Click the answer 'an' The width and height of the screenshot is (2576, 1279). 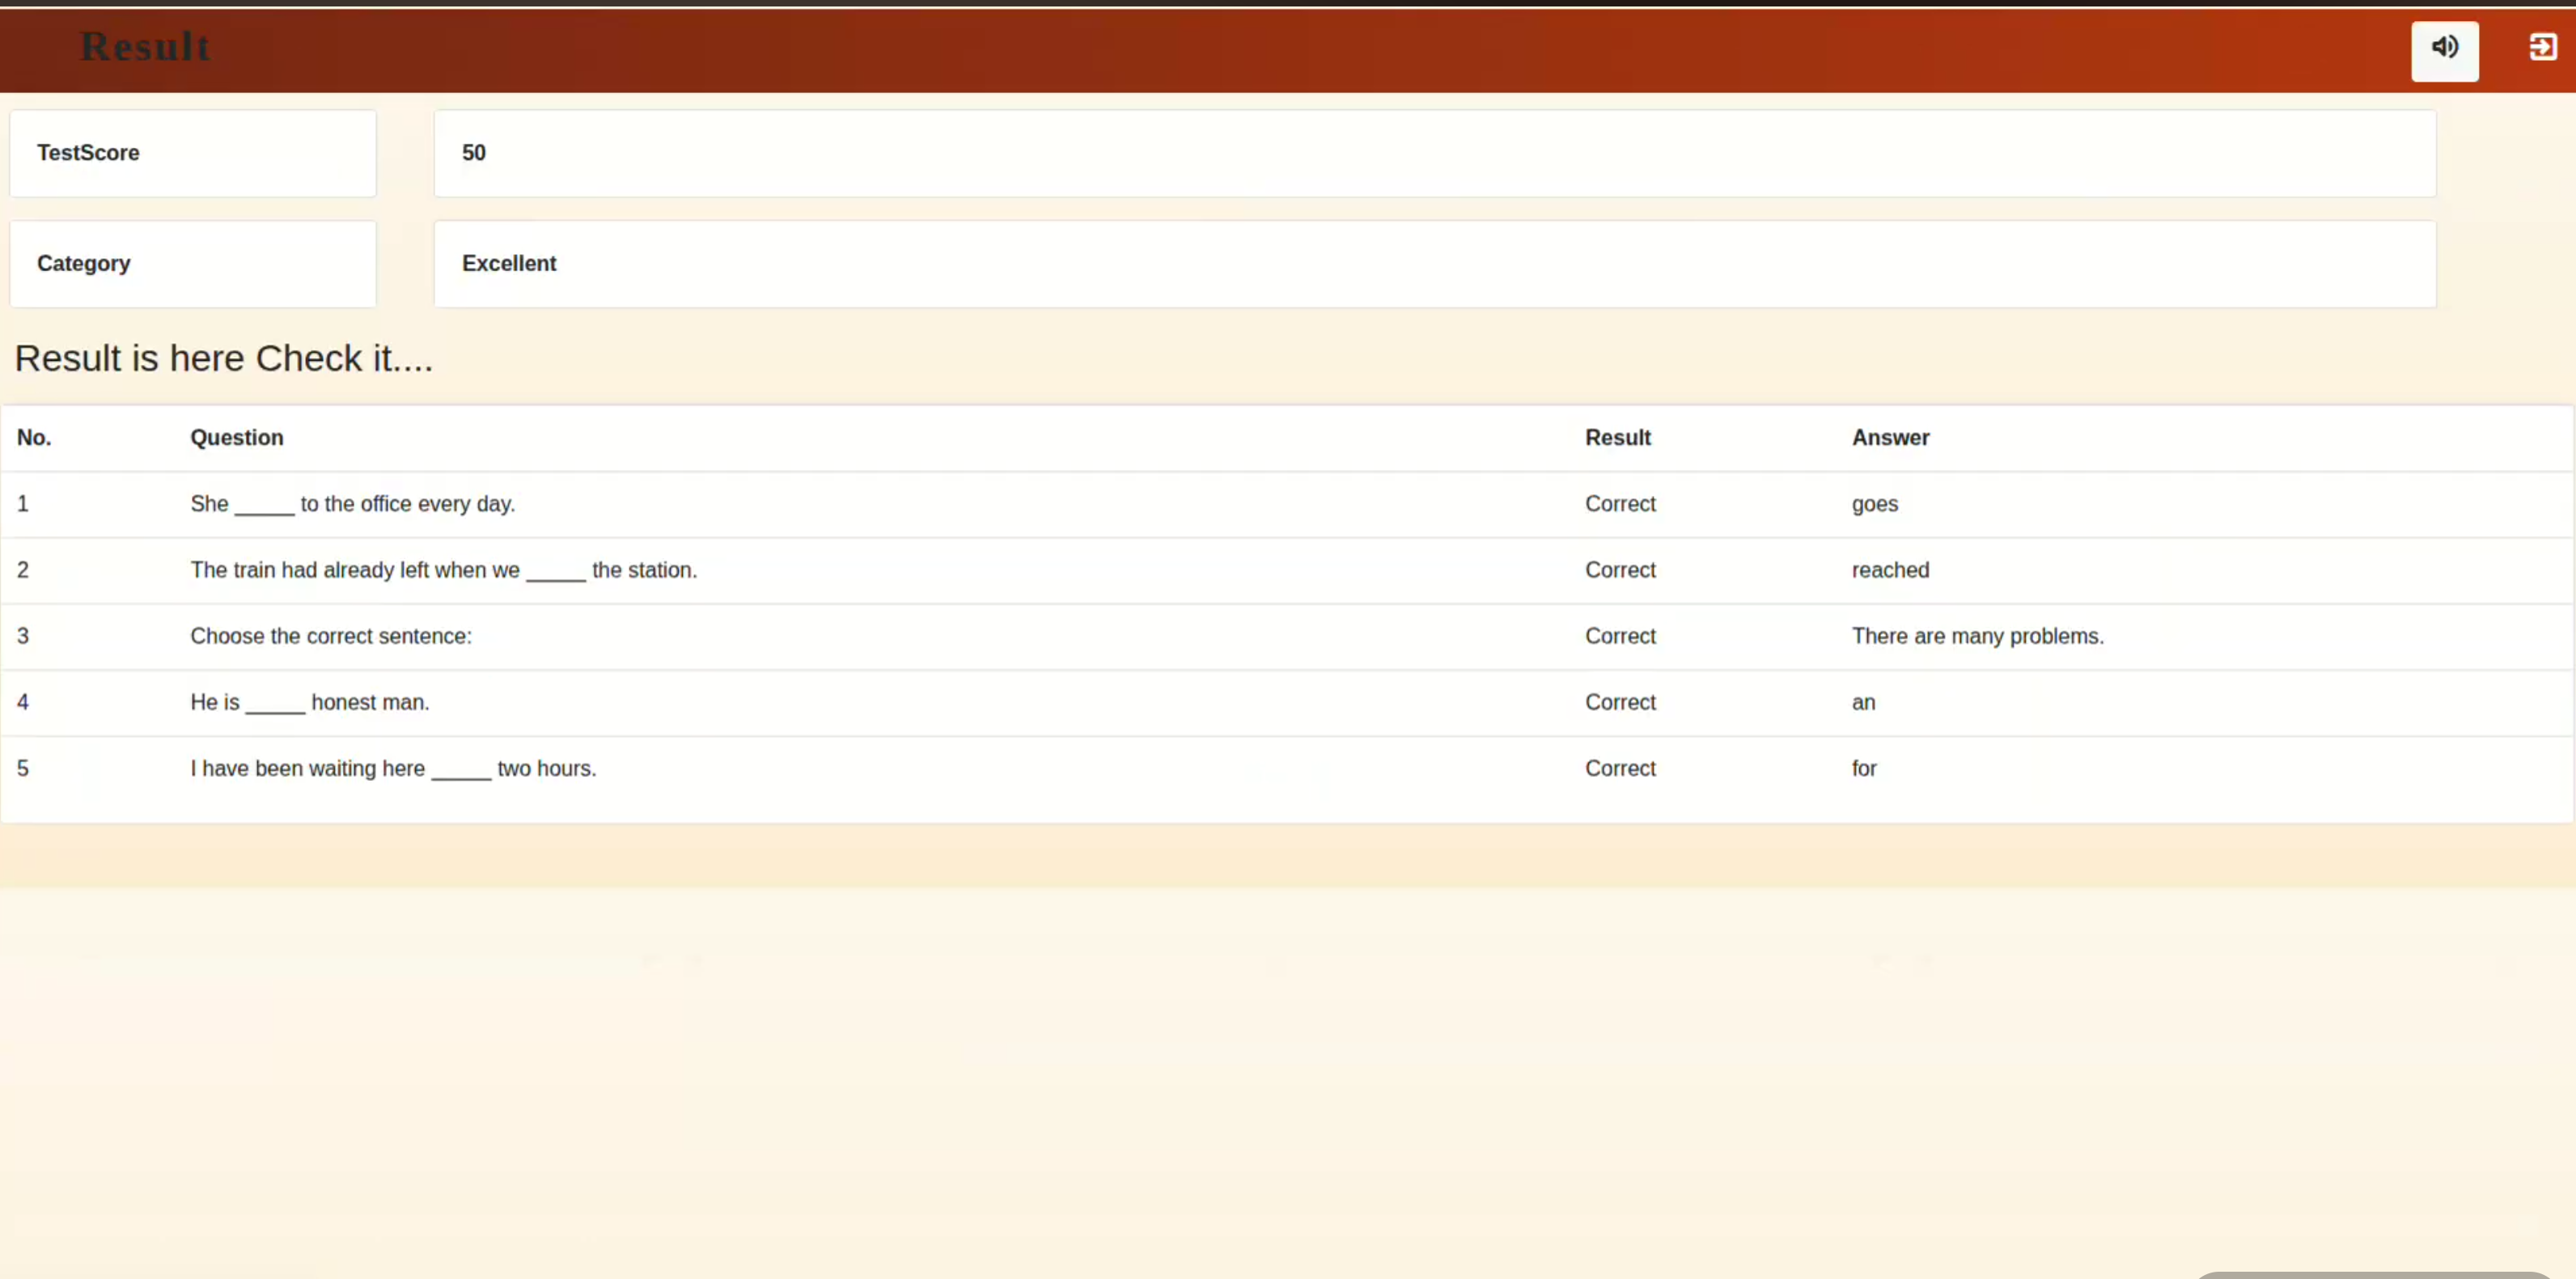pos(1863,702)
